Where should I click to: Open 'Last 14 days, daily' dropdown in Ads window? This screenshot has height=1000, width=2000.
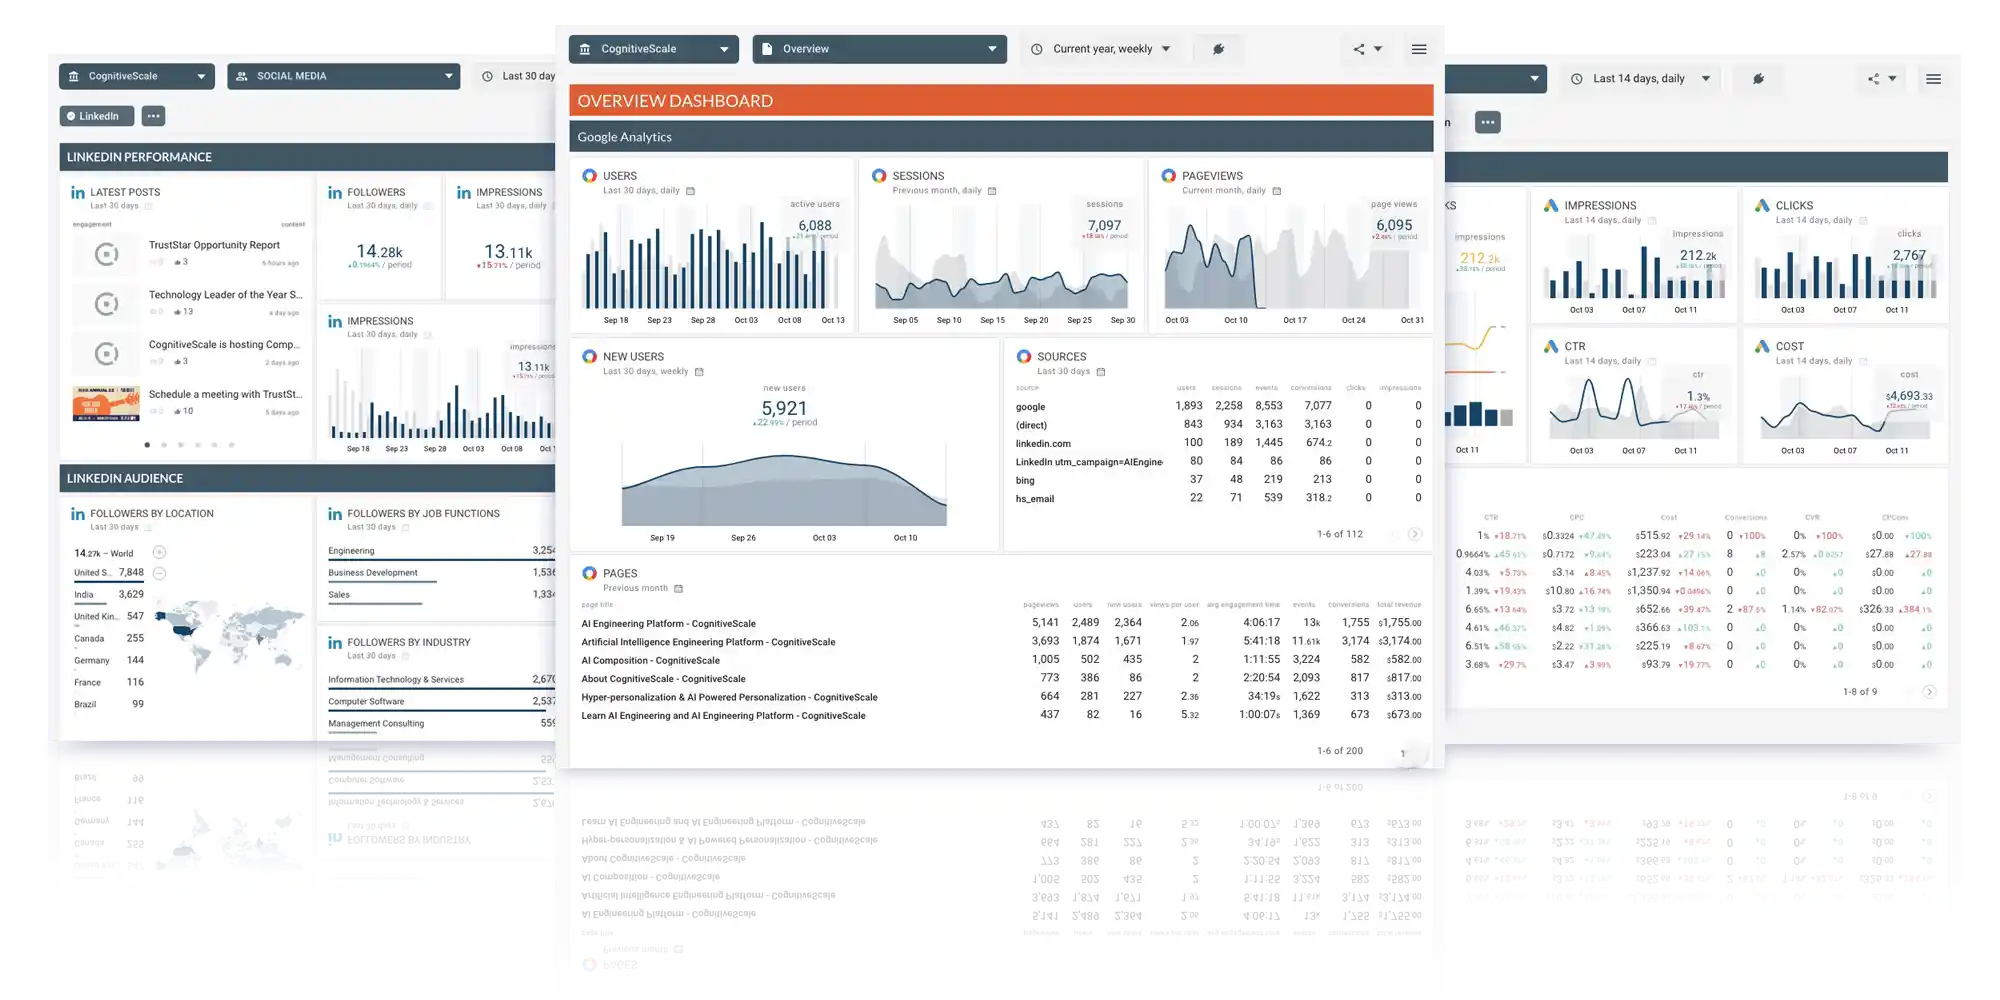click(x=1640, y=79)
